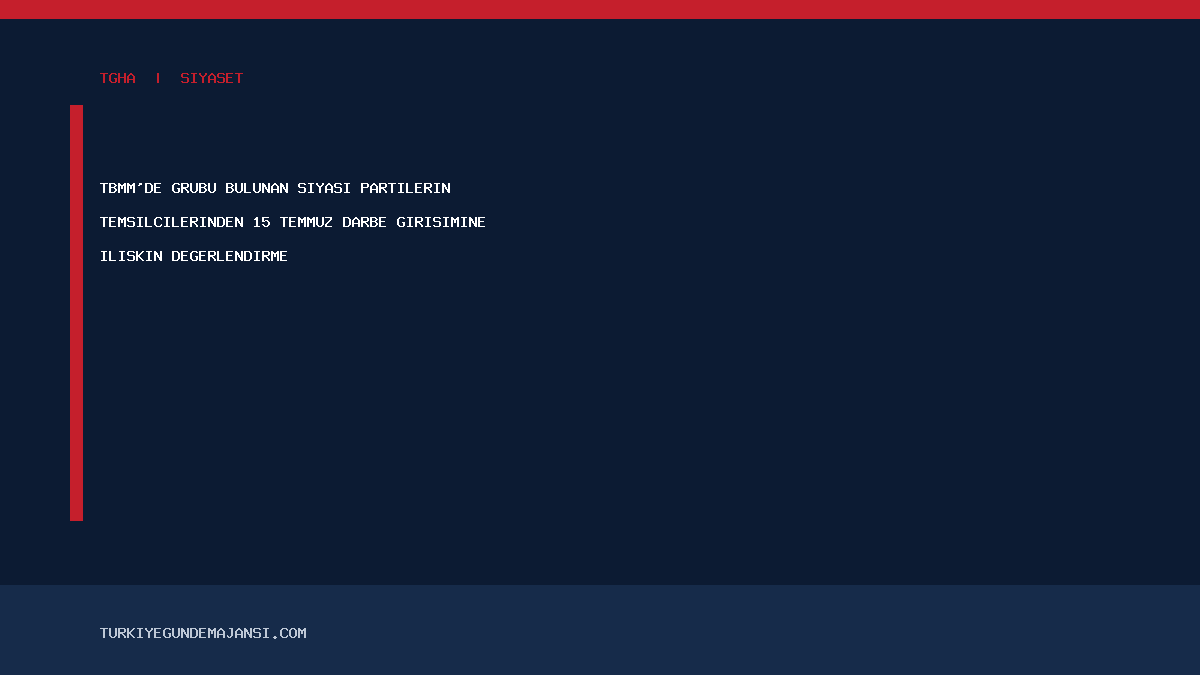
Task: Select the word TEMMUZ in the headline
Action: 306,222
